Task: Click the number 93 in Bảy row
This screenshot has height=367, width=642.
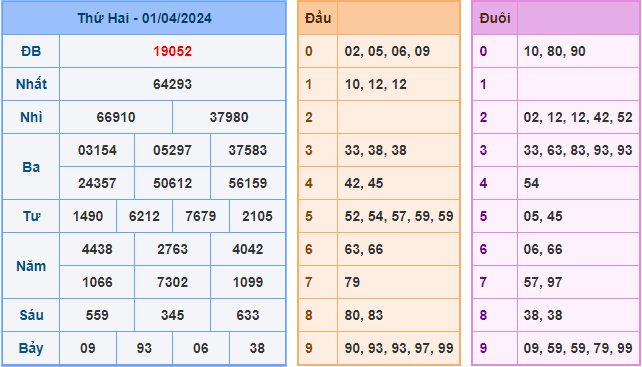Action: (x=145, y=349)
